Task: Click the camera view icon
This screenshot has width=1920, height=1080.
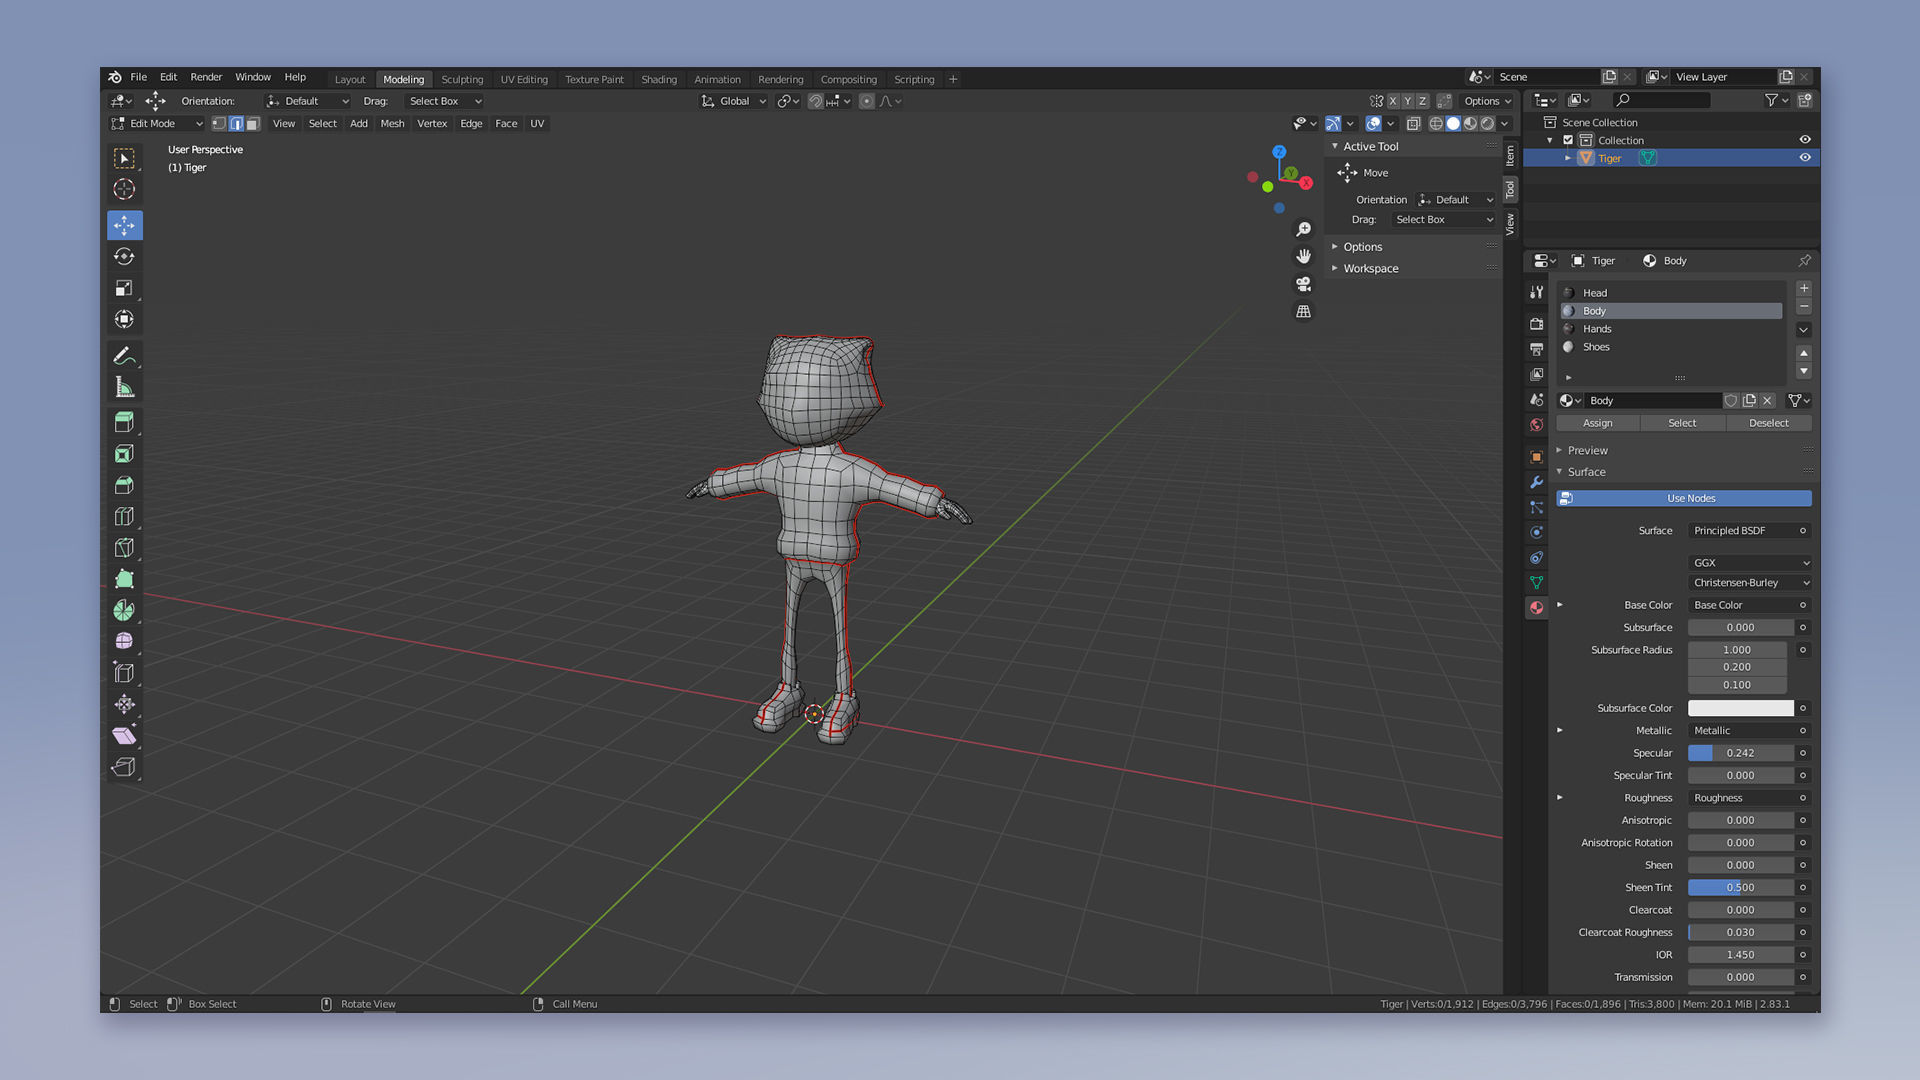Action: 1303,284
